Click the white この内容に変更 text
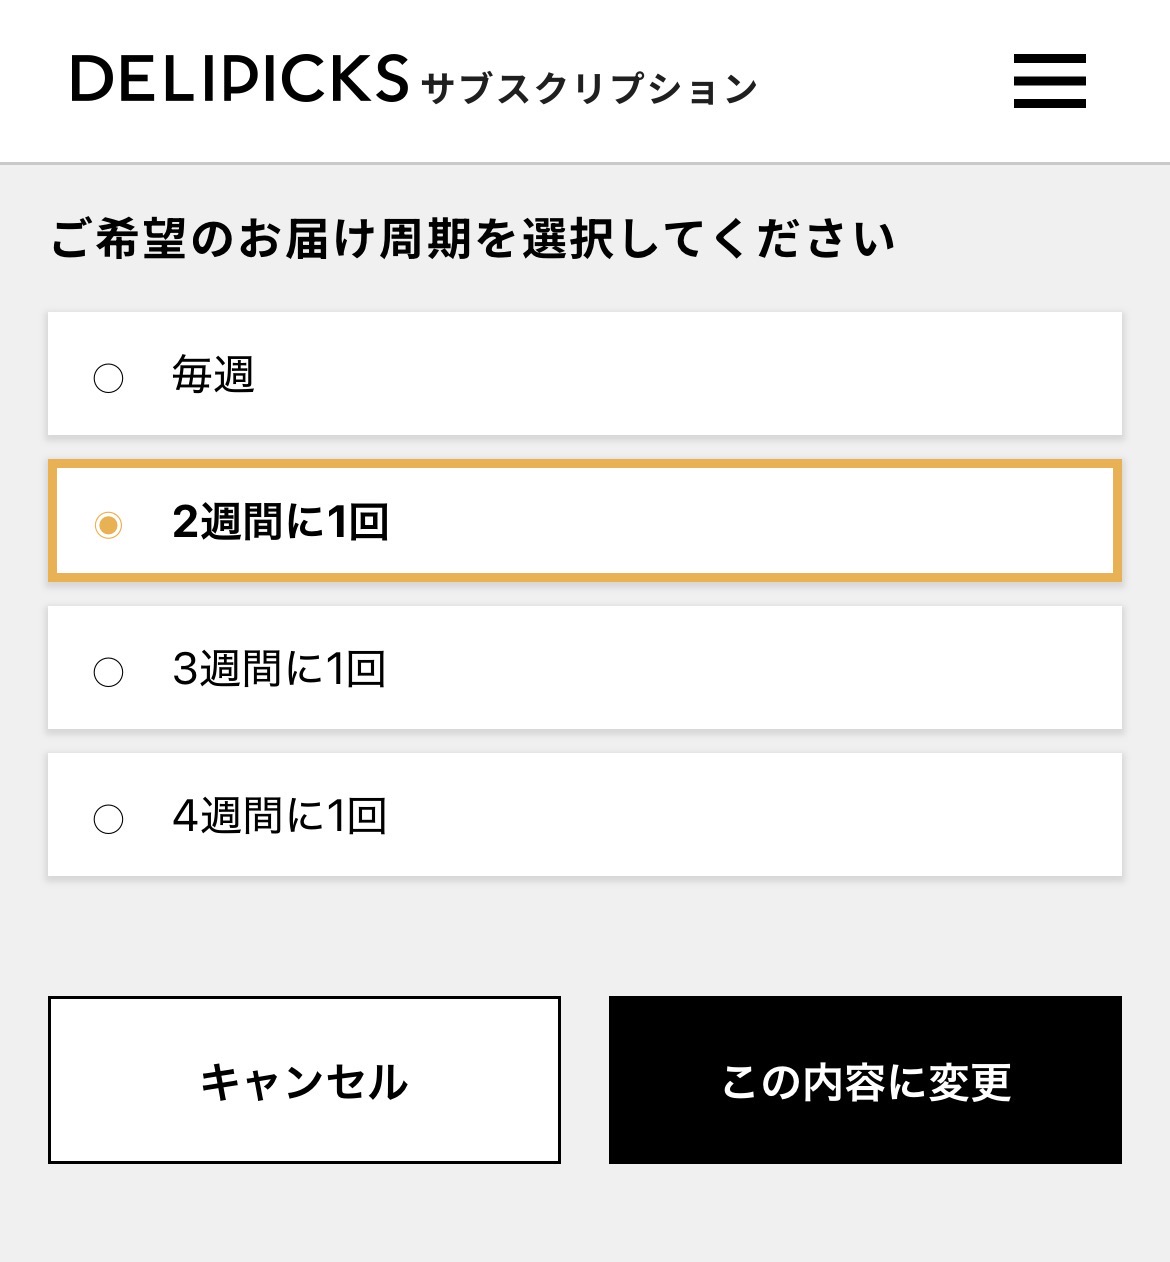The height and width of the screenshot is (1262, 1170). pos(866,1082)
